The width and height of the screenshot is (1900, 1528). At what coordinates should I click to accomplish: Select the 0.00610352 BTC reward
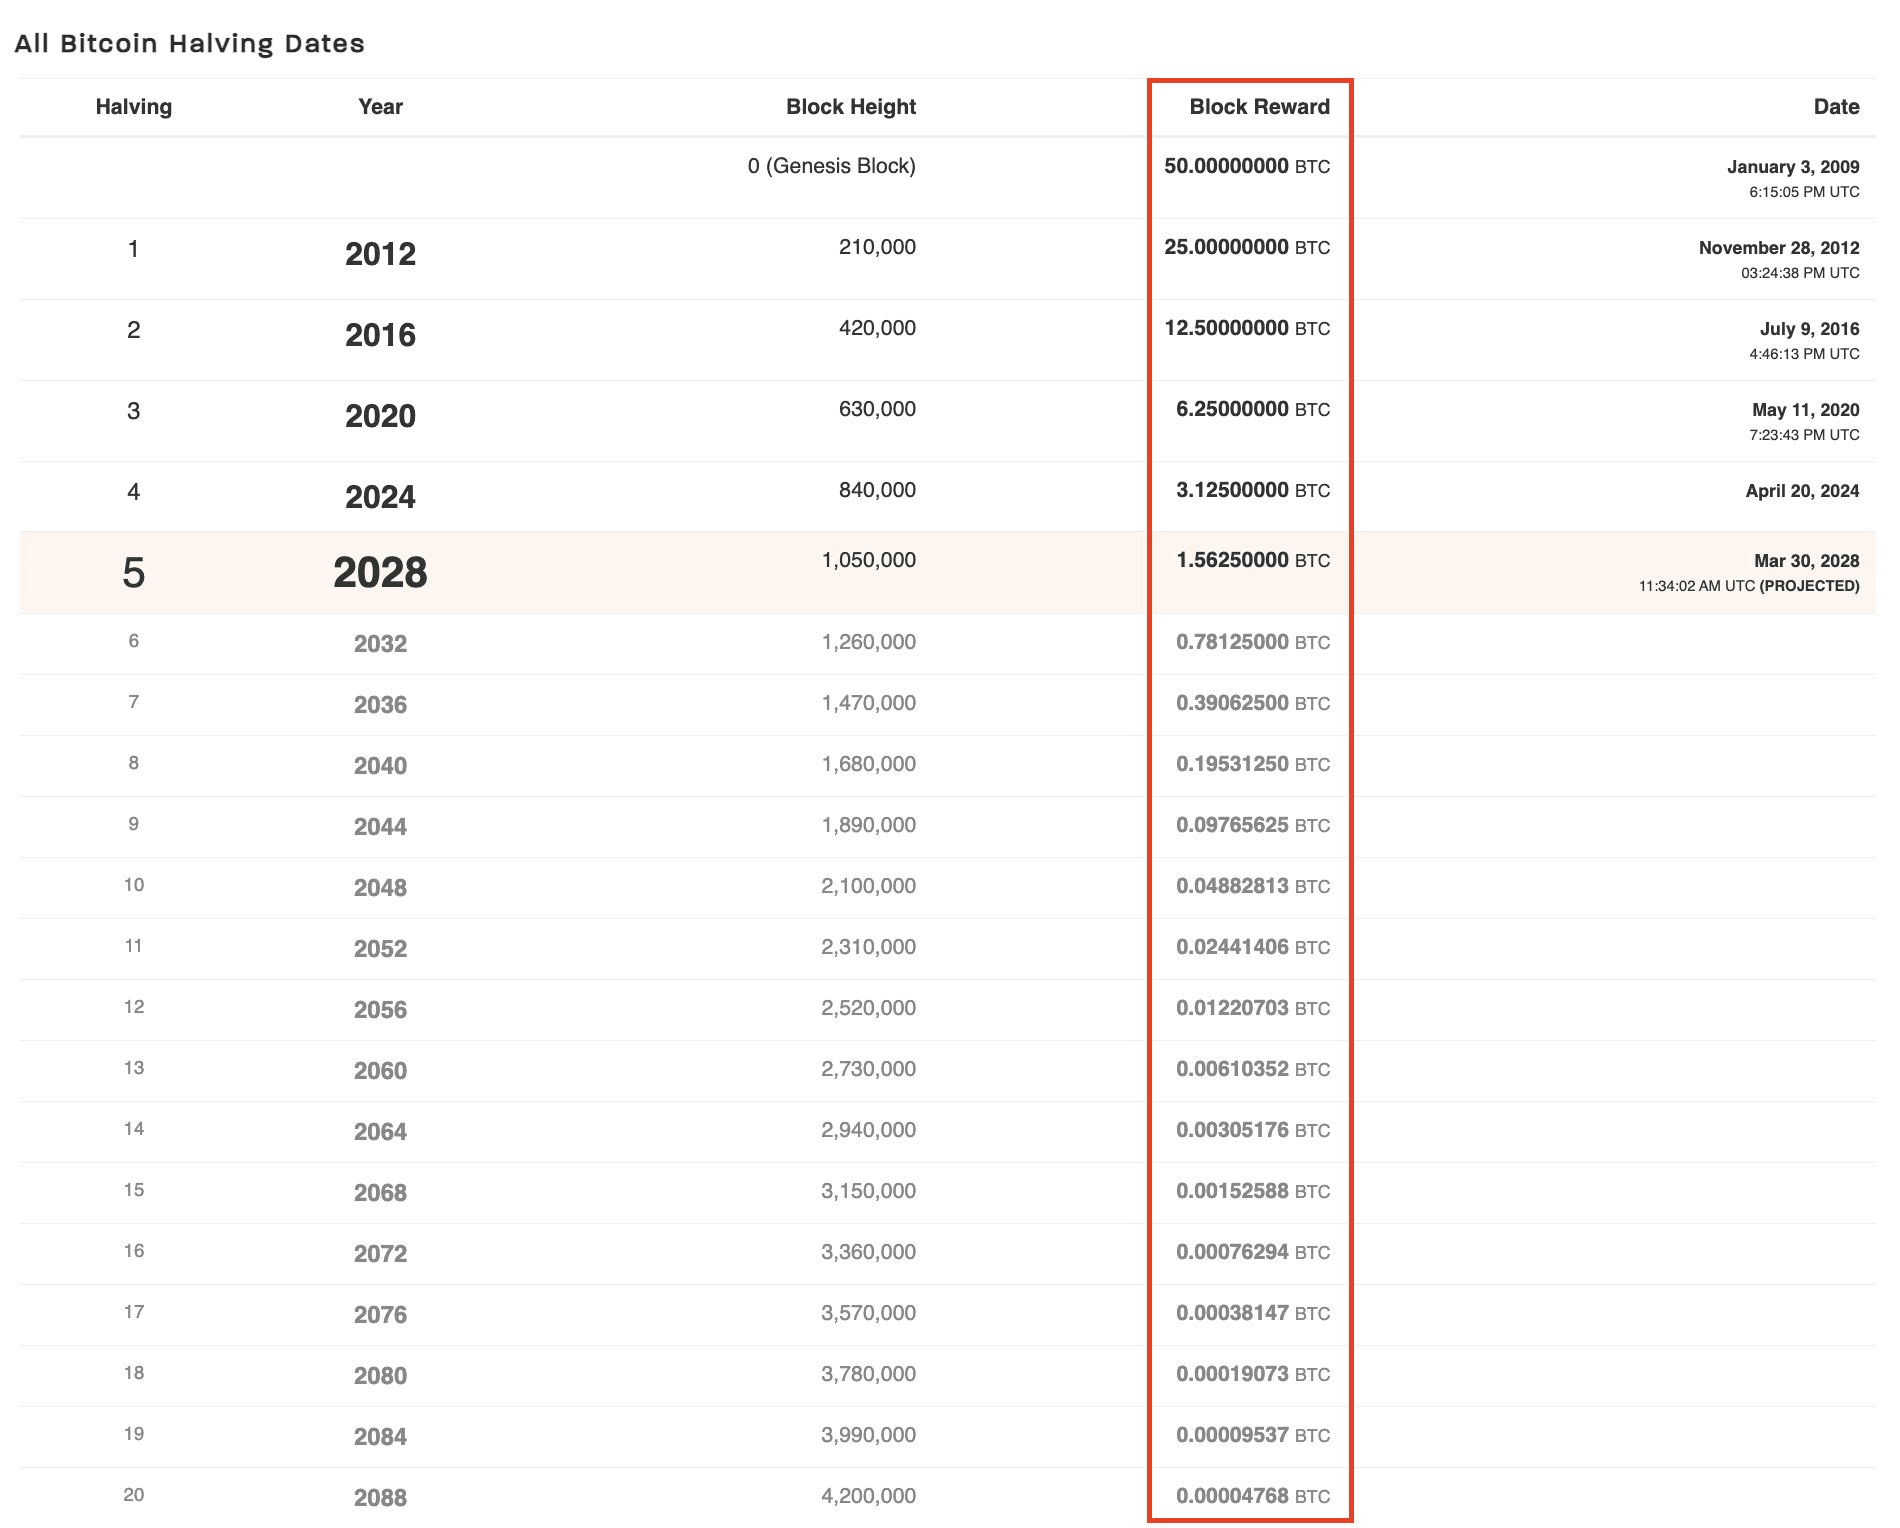(1253, 1069)
